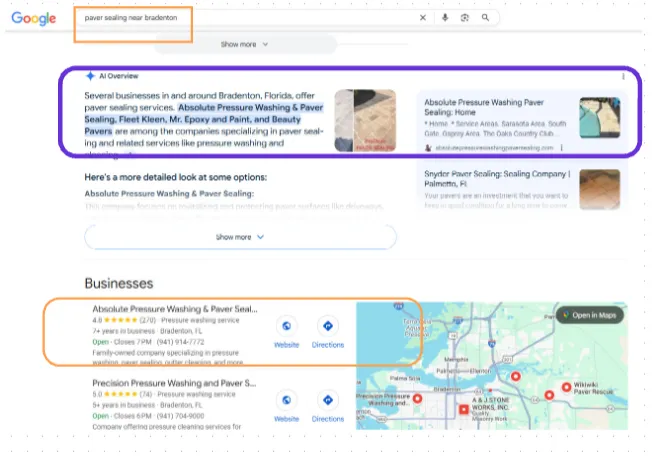Click the magnifying glass search icon
This screenshot has width=654, height=456.
point(485,18)
